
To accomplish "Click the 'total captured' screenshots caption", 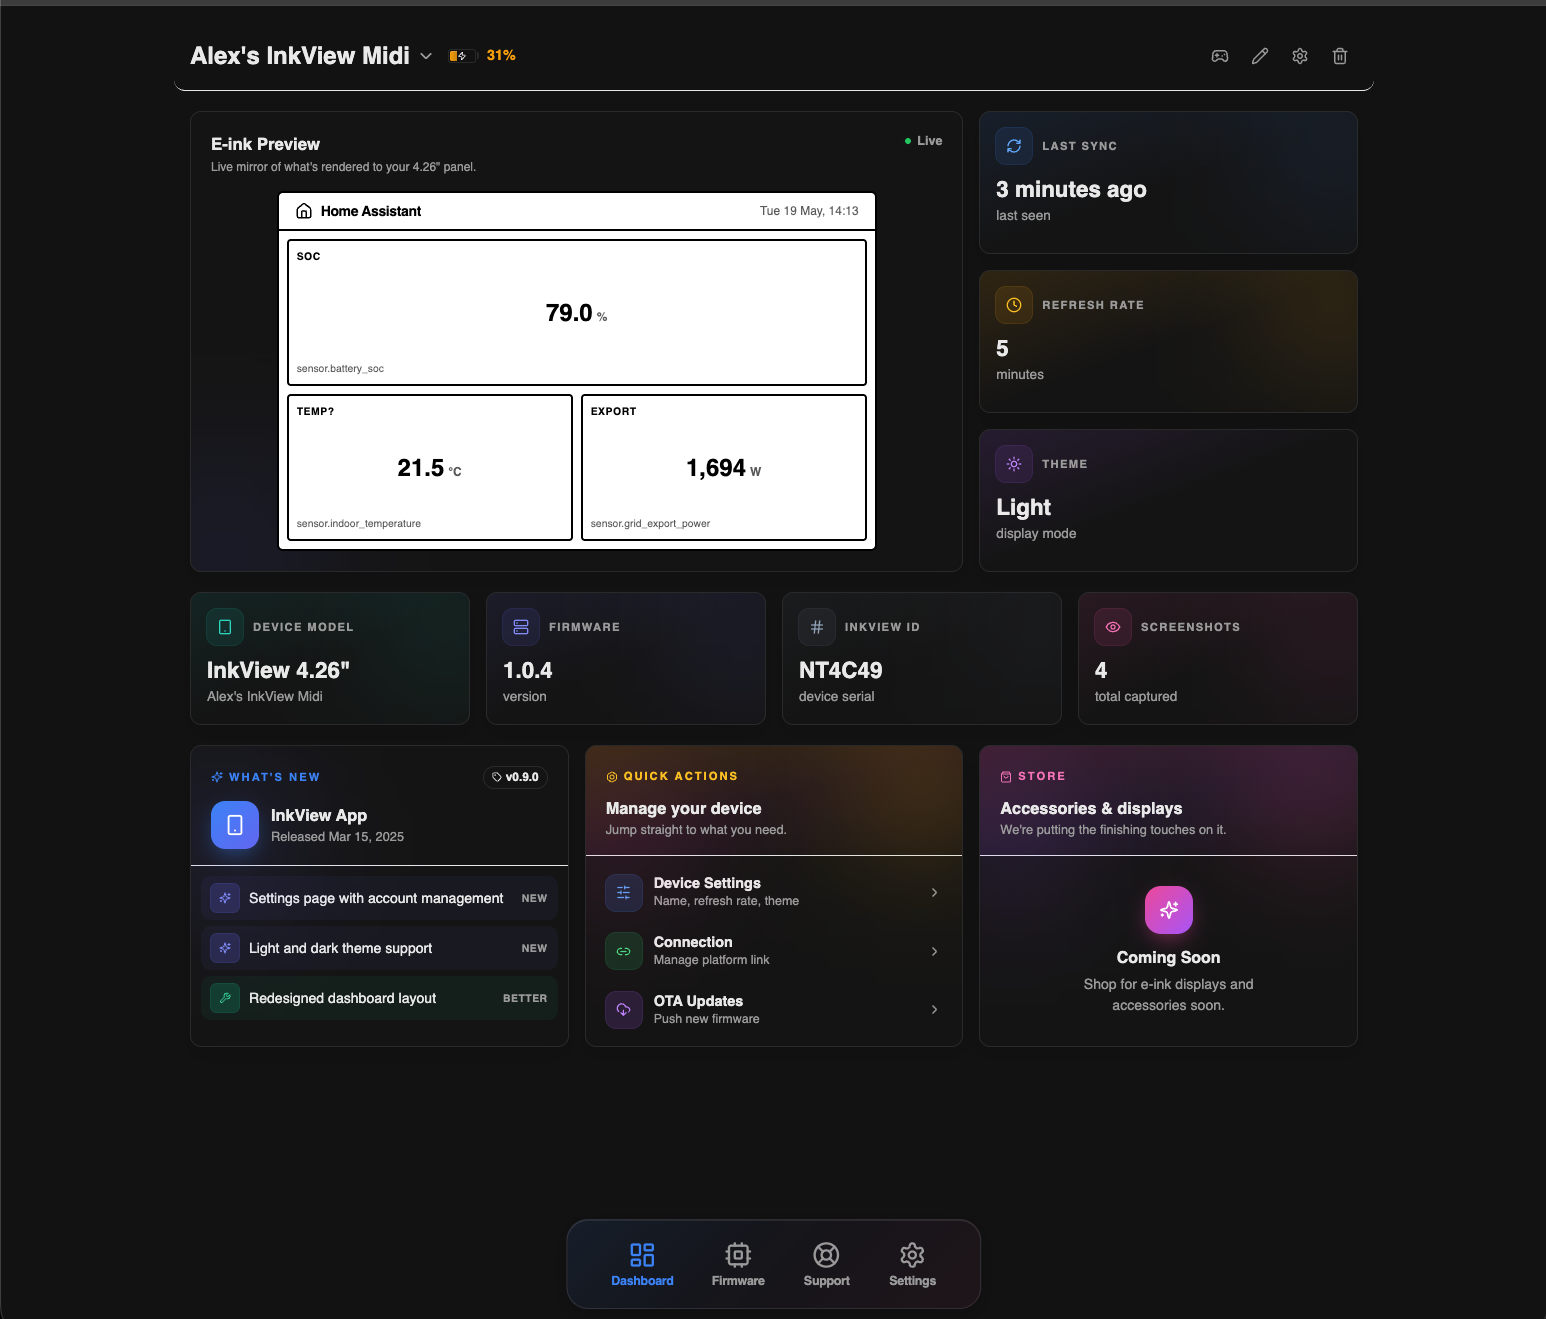I will coord(1136,696).
